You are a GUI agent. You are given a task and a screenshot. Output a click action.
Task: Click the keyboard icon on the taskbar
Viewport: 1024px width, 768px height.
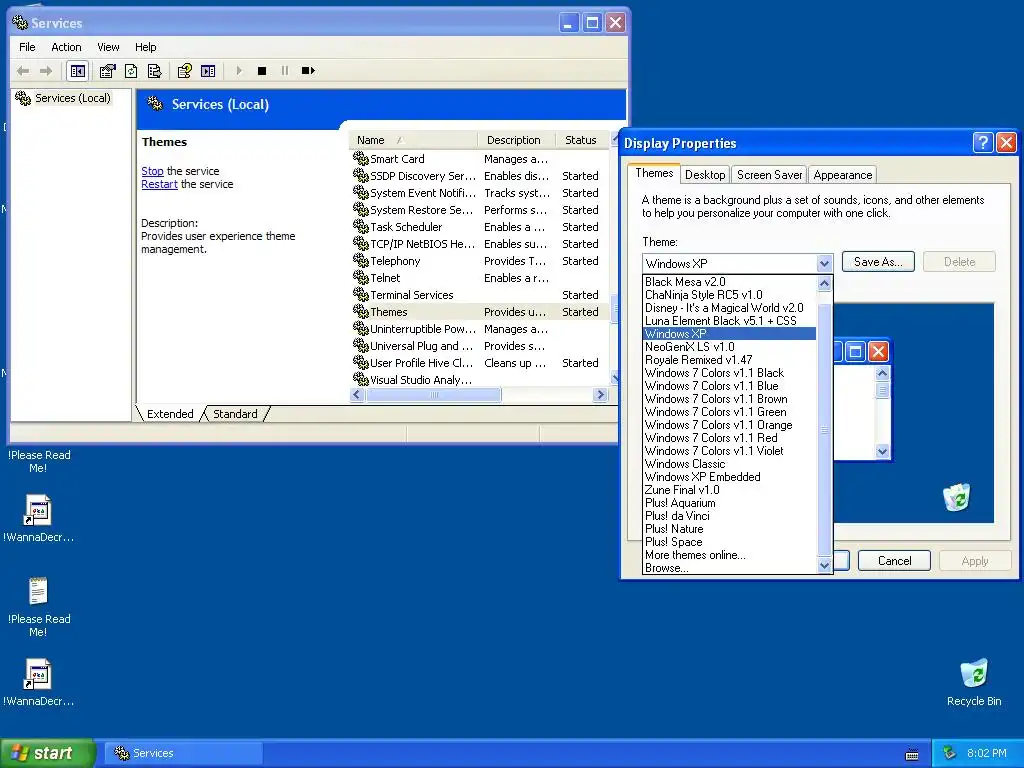[912, 754]
